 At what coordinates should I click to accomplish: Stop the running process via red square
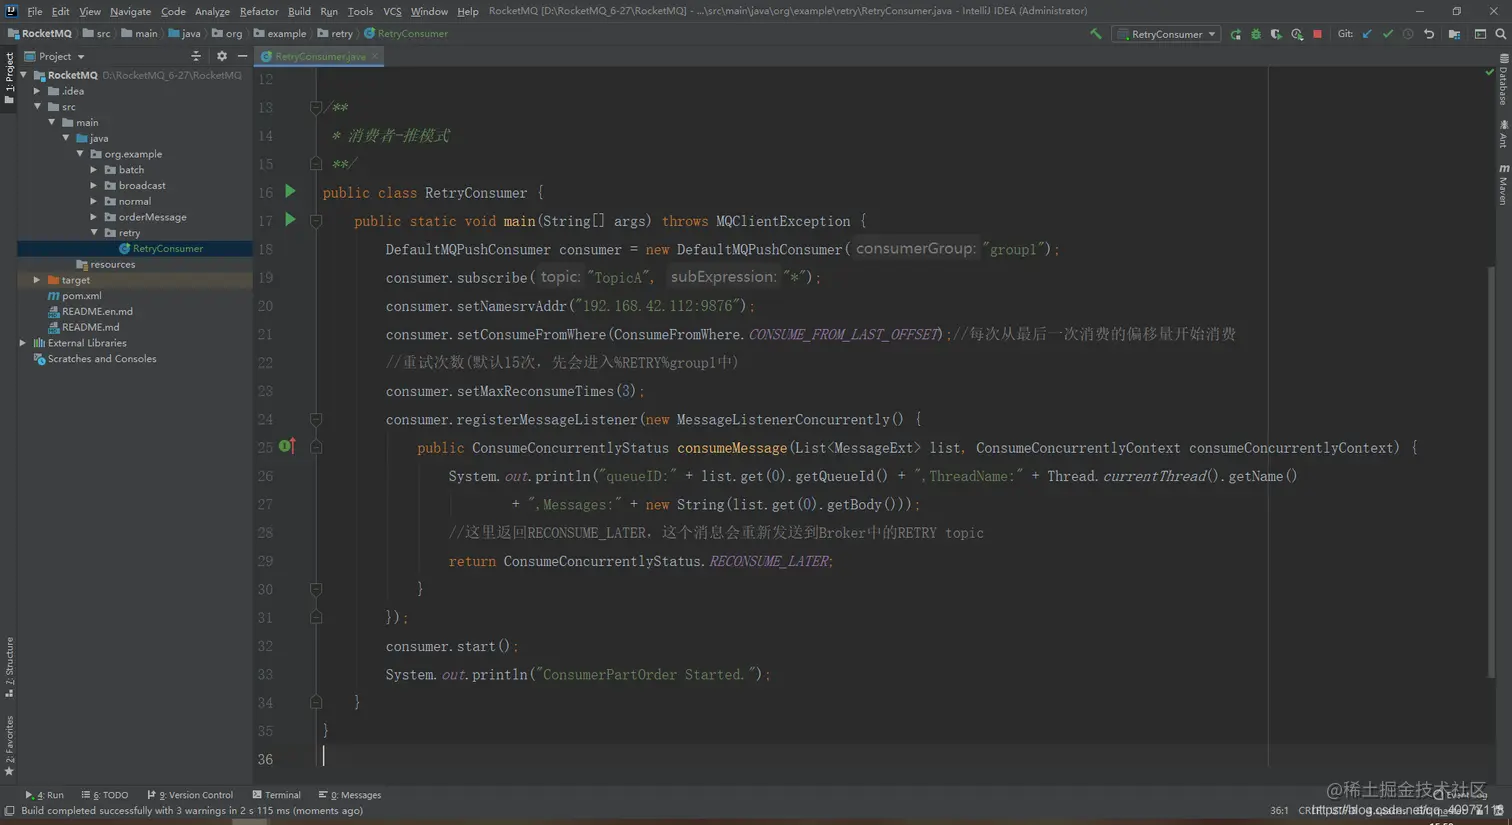pos(1317,34)
